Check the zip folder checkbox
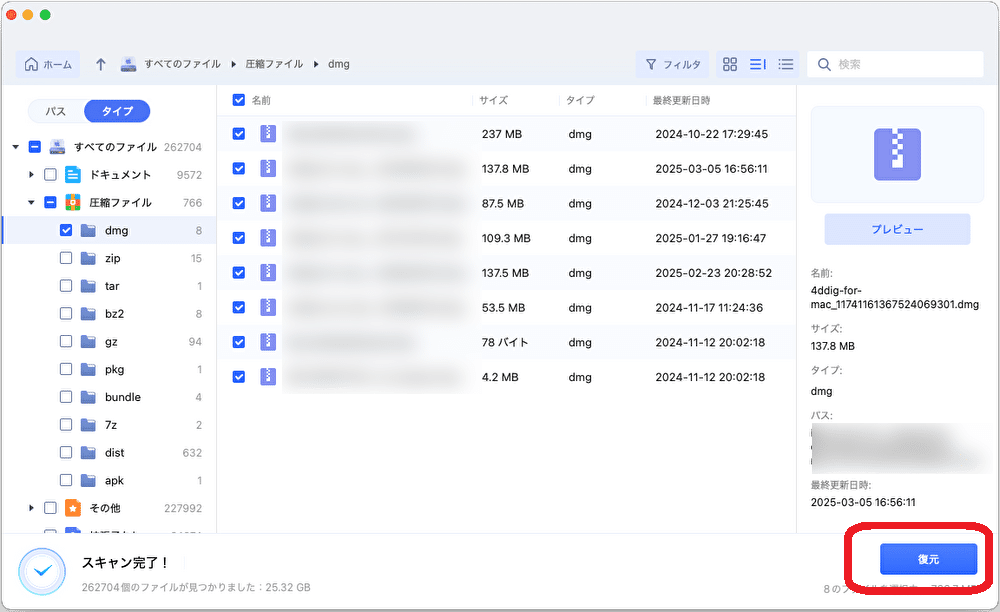Viewport: 1000px width, 612px height. click(x=64, y=257)
